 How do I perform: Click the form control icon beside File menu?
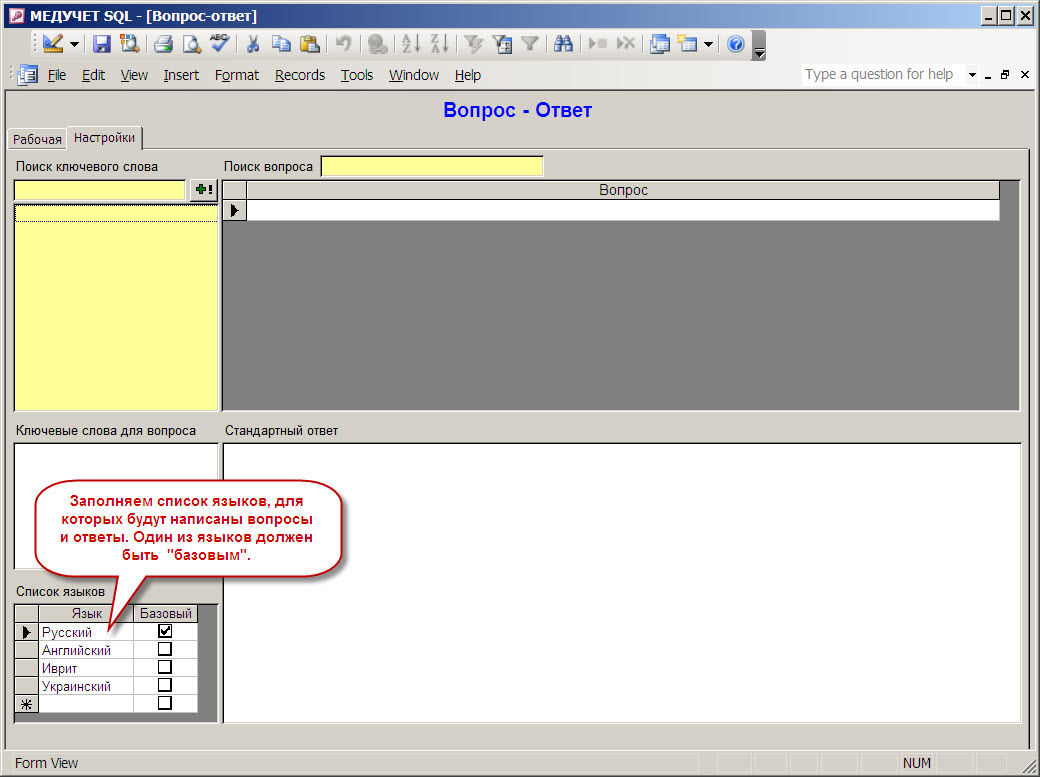[28, 75]
